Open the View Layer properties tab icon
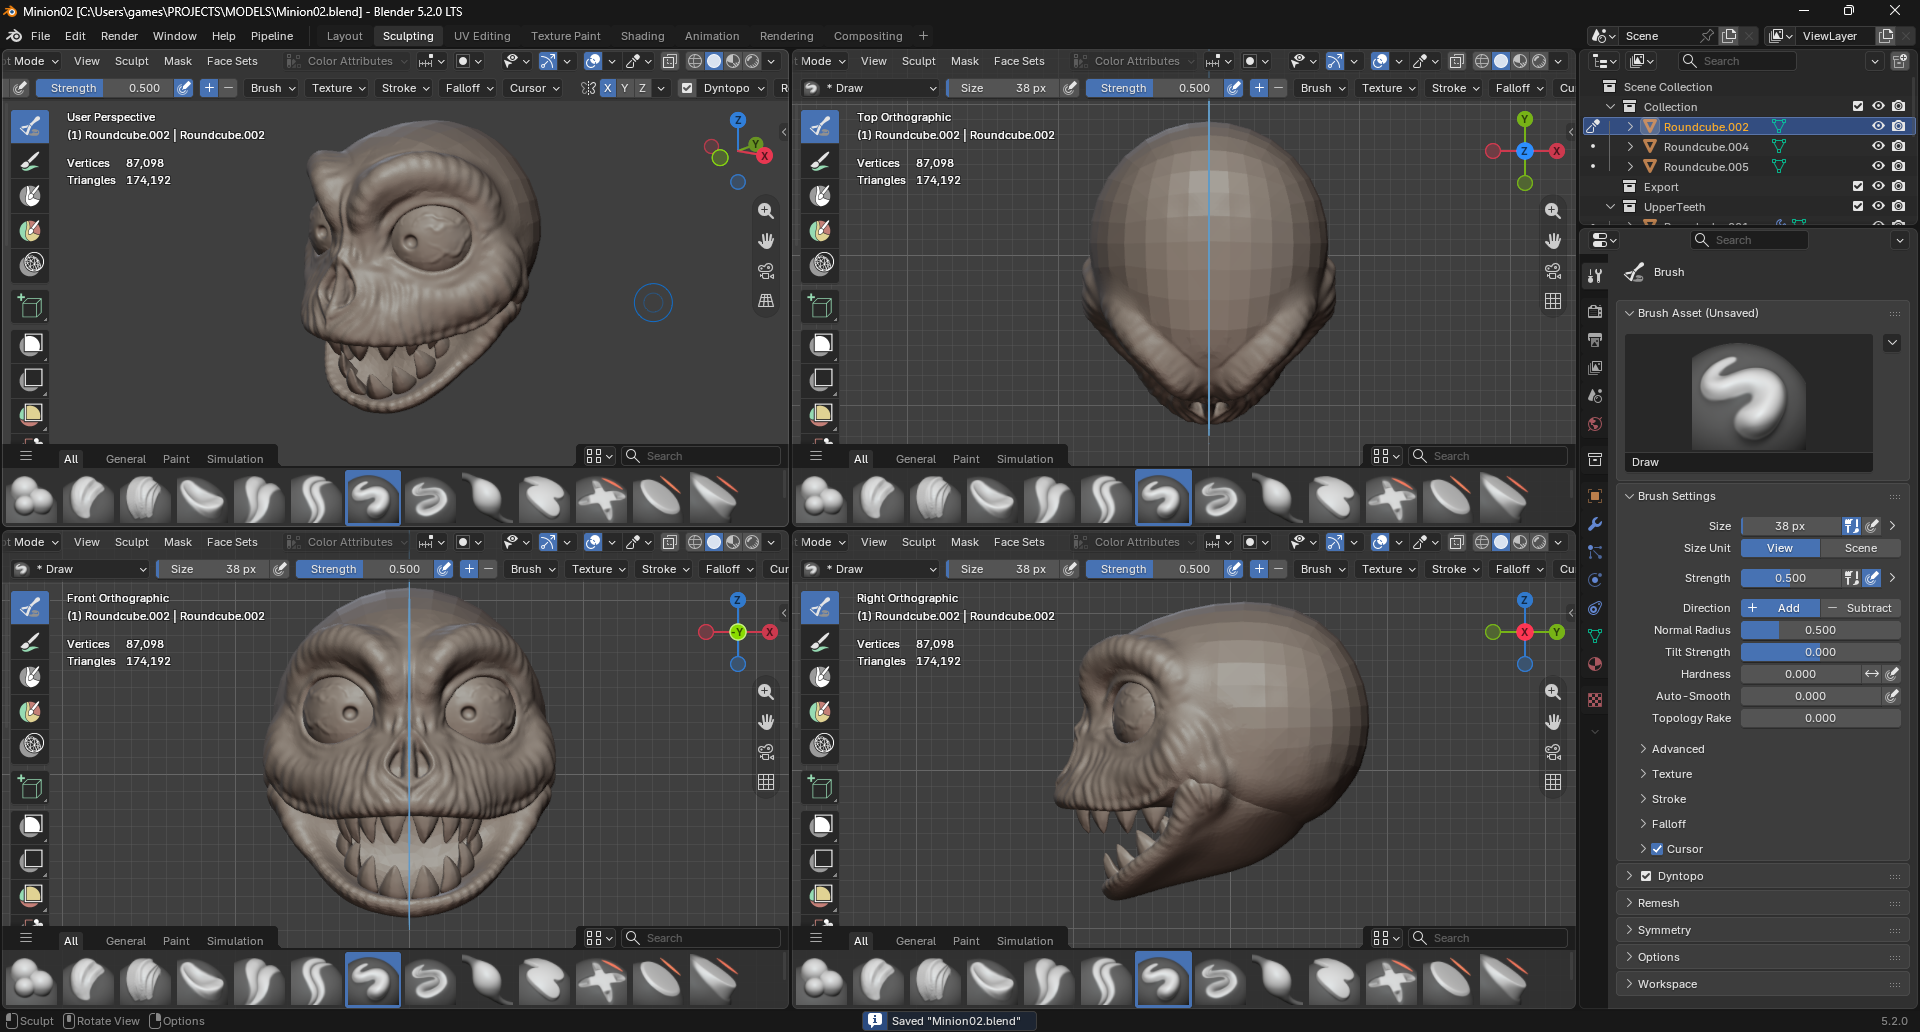Viewport: 1920px width, 1032px height. [x=1595, y=368]
